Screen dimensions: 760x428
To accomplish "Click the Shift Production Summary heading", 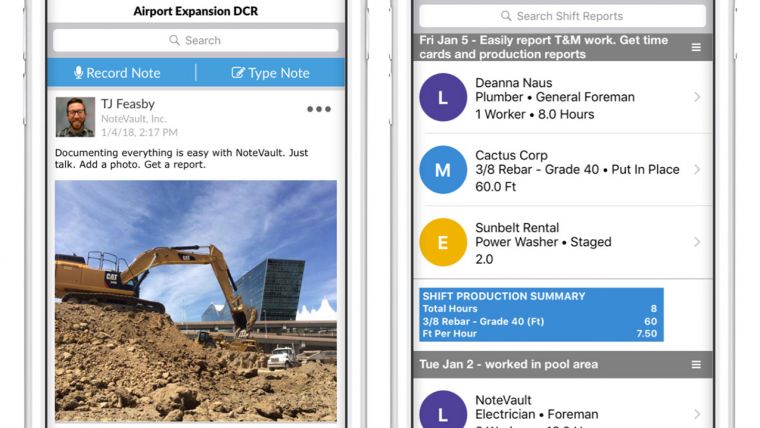I will (x=504, y=296).
